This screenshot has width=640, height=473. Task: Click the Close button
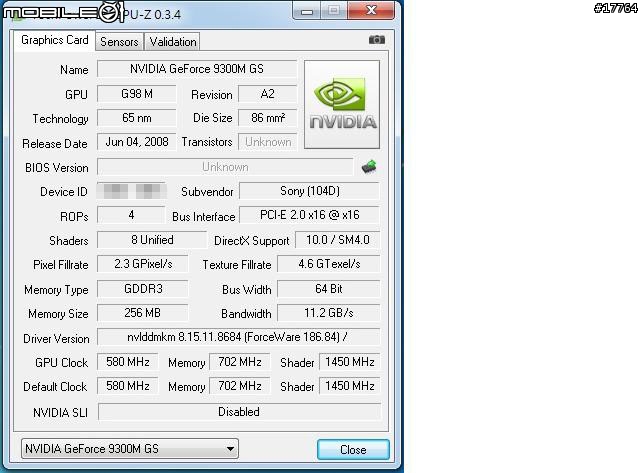coord(353,449)
